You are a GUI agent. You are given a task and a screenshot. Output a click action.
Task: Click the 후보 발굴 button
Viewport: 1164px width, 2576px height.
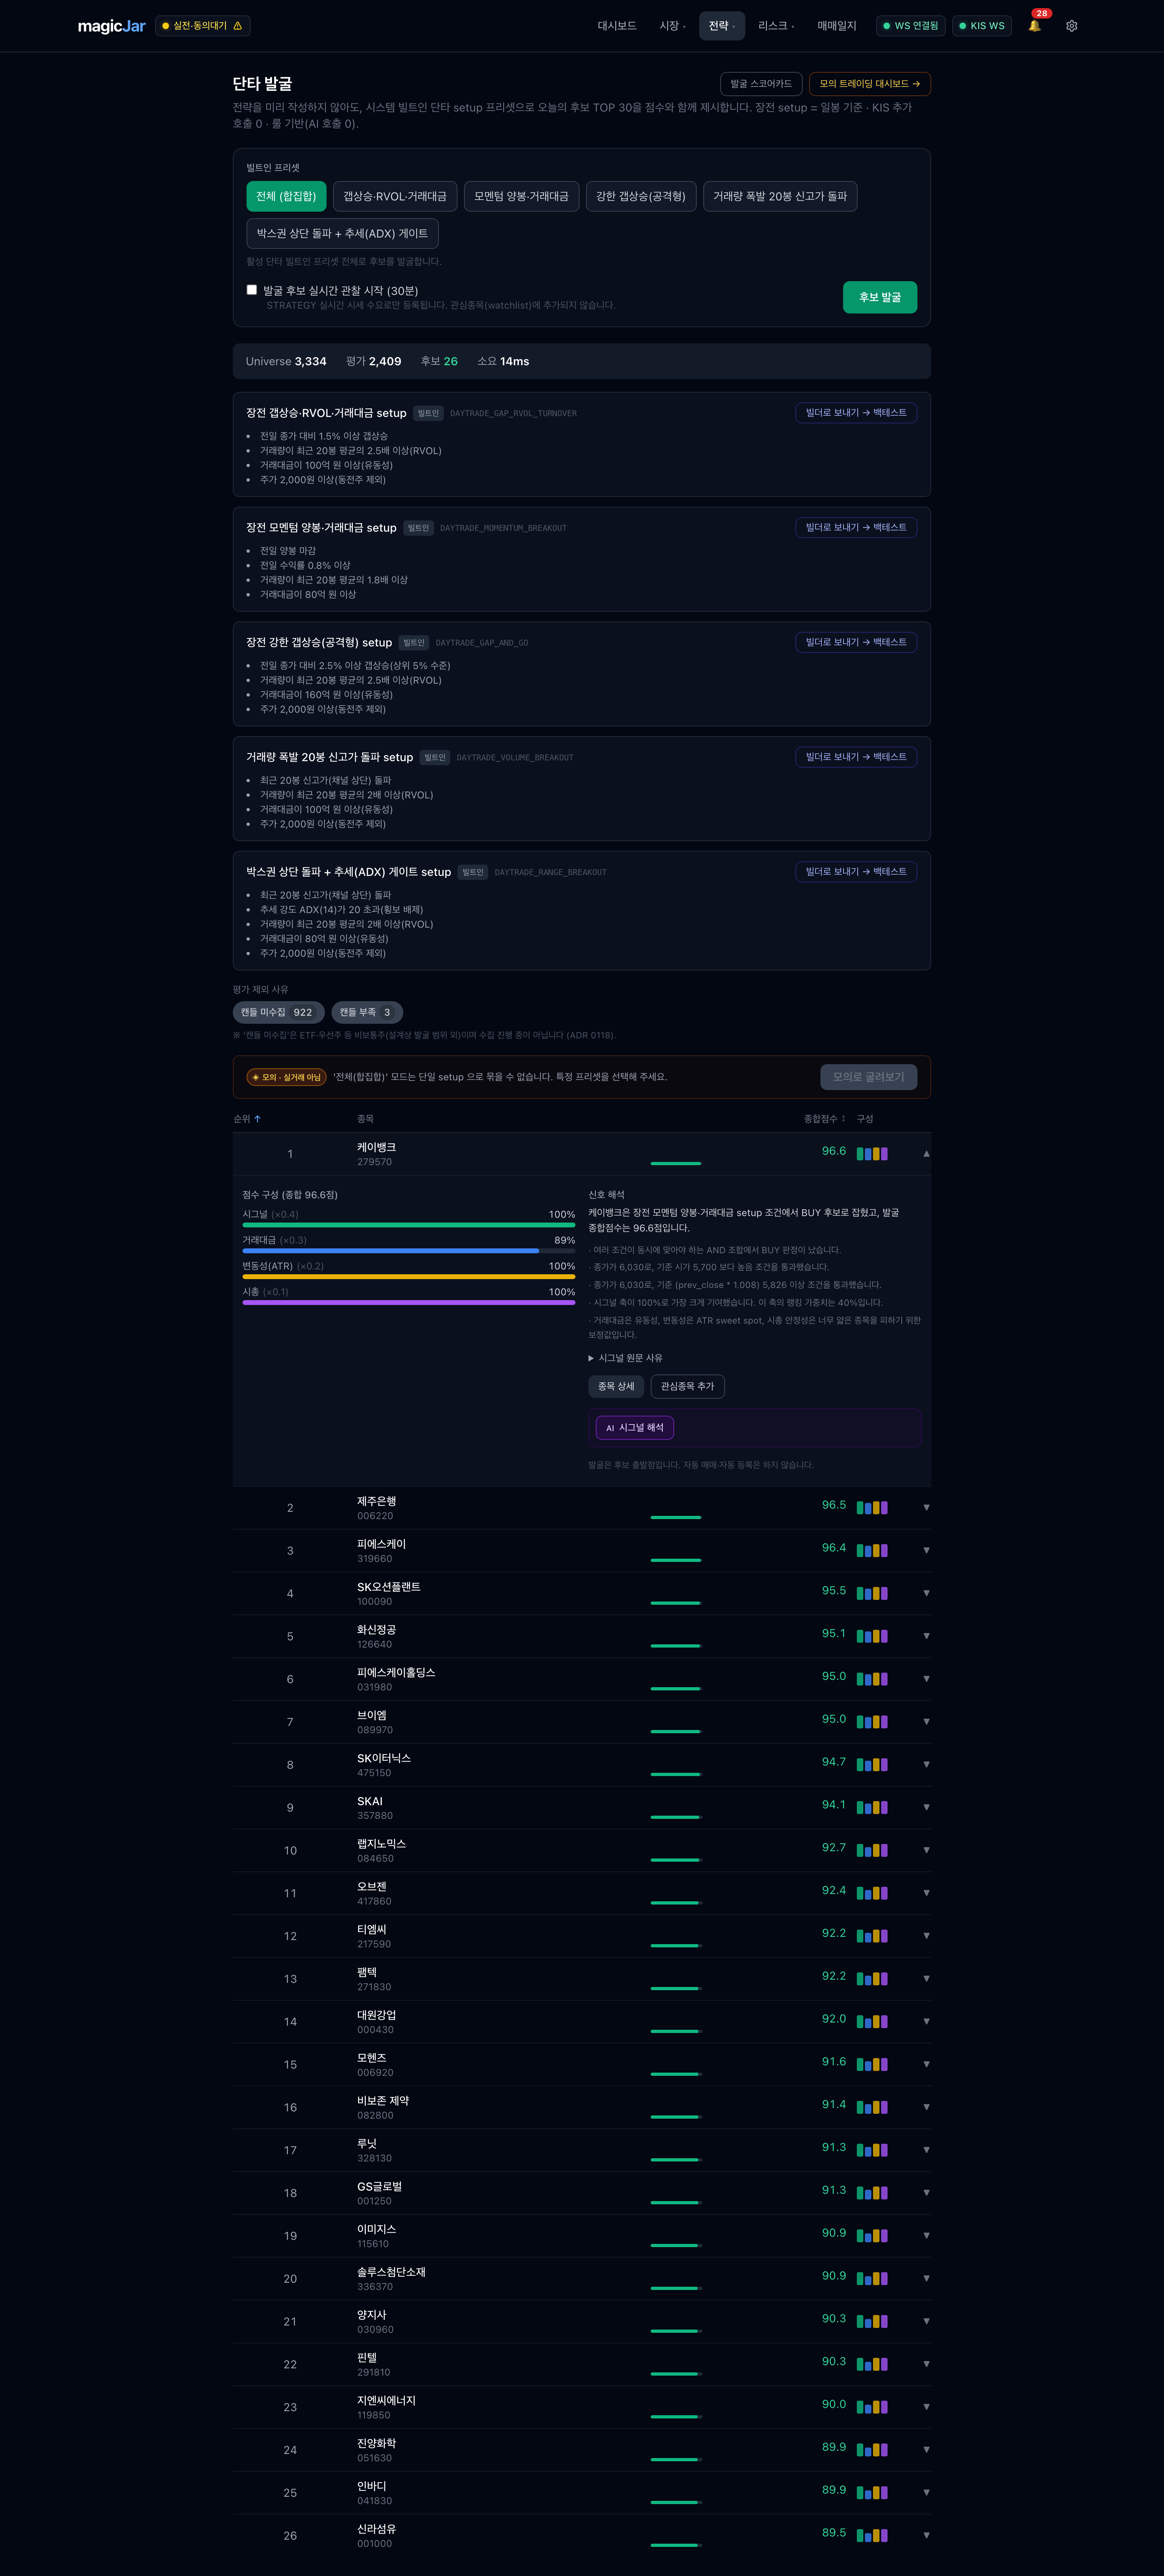(x=880, y=297)
